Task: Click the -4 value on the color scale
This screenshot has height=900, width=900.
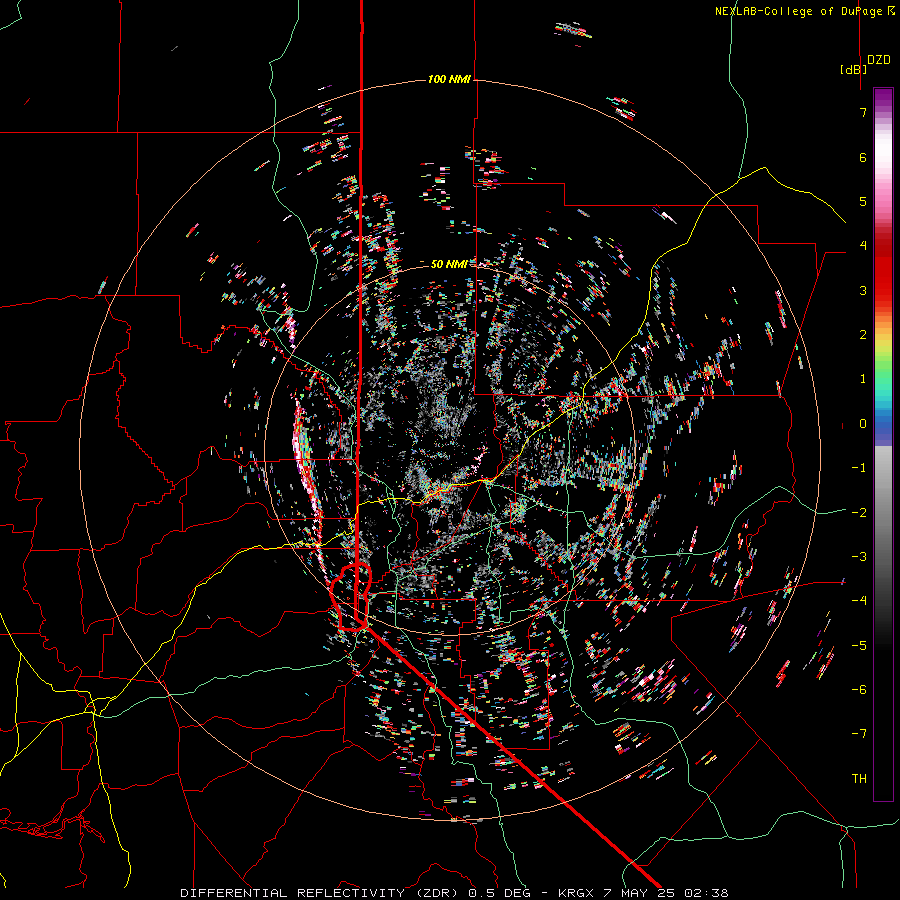Action: 859,600
